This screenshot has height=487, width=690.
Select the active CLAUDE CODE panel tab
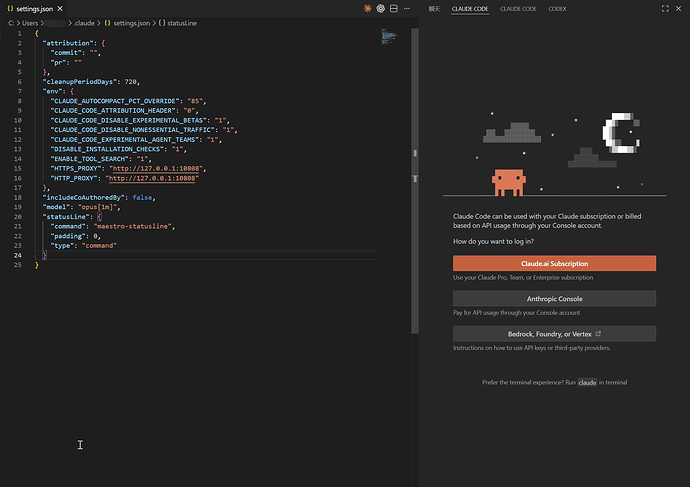[x=470, y=9]
